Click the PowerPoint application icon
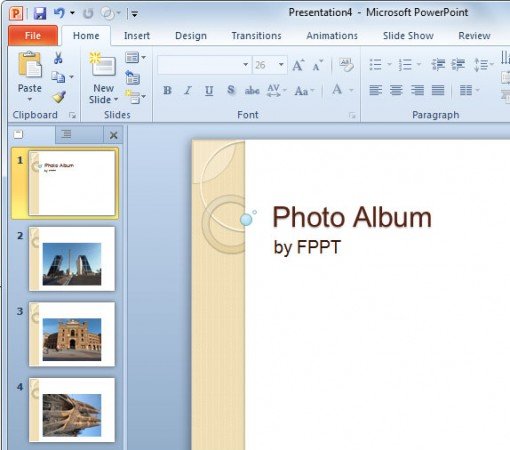The width and height of the screenshot is (510, 450). [x=16, y=14]
